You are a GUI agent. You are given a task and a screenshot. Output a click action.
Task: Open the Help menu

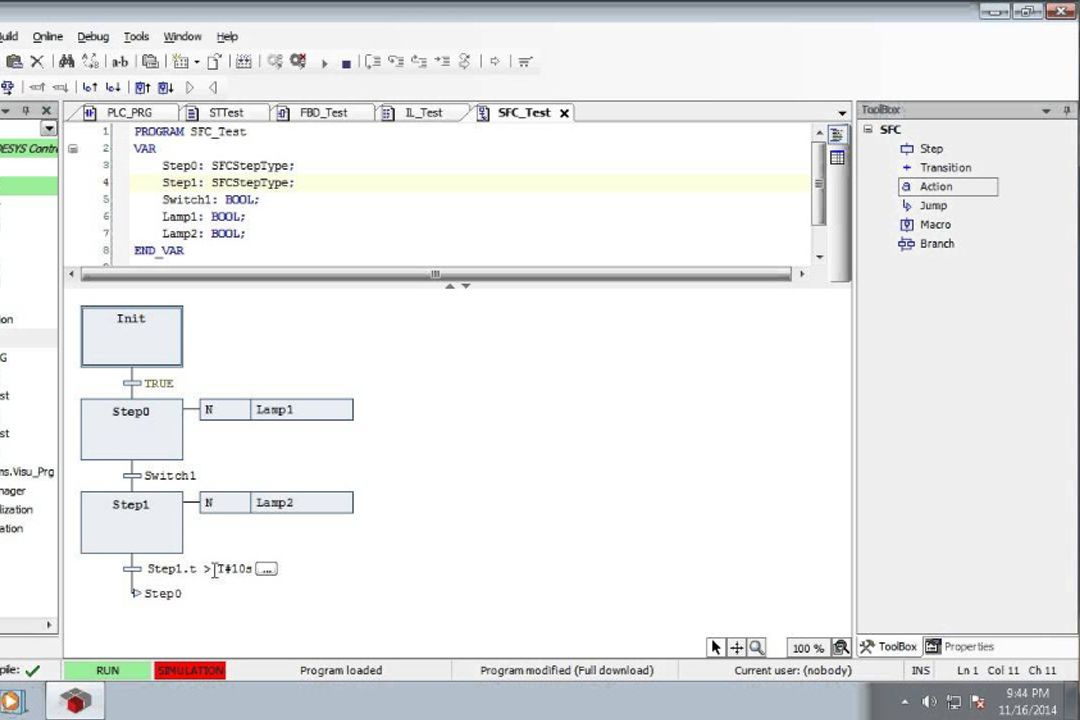point(227,37)
